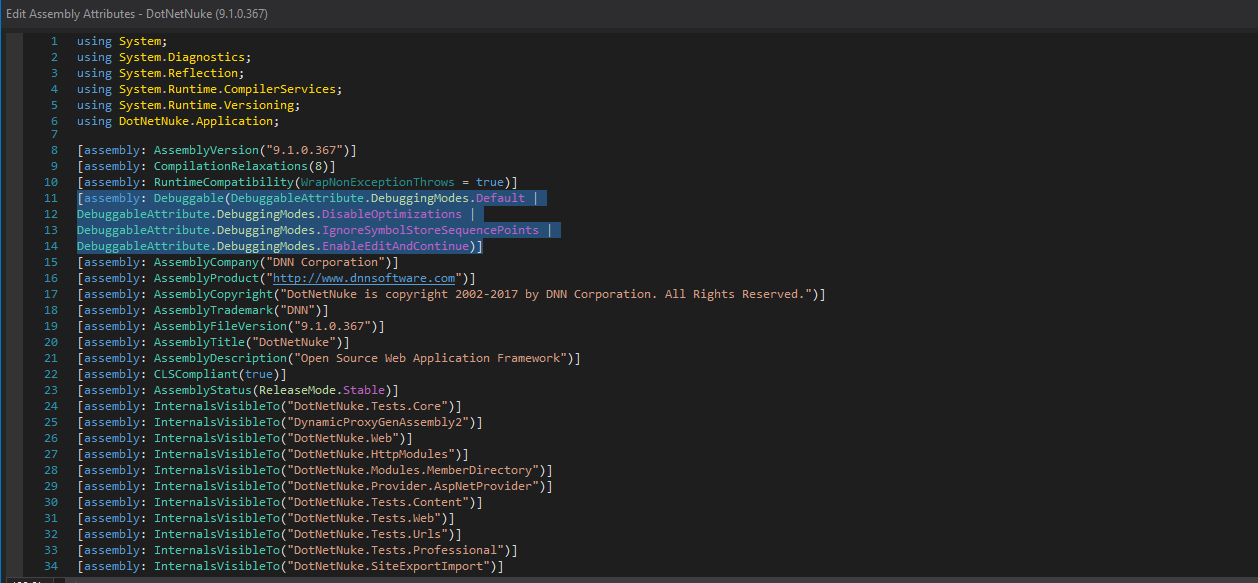Click the 'using System;' line
The height and width of the screenshot is (583, 1258).
(122, 42)
